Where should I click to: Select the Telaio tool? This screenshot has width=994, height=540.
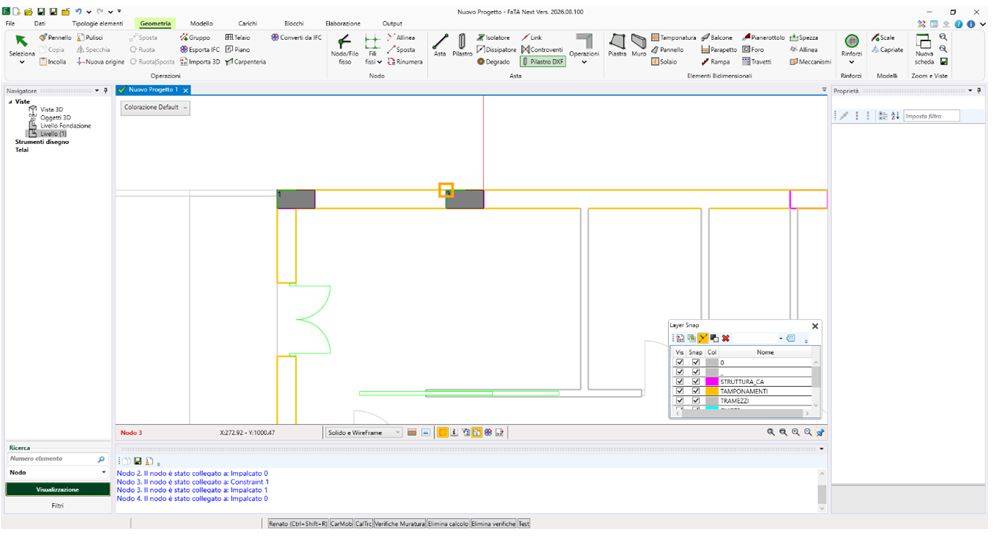pyautogui.click(x=238, y=38)
